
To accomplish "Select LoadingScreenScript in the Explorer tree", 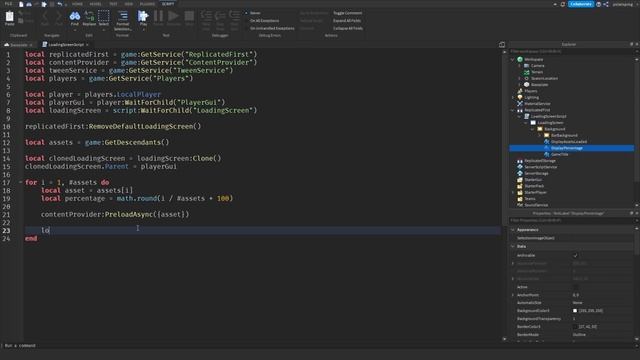I will pyautogui.click(x=548, y=116).
